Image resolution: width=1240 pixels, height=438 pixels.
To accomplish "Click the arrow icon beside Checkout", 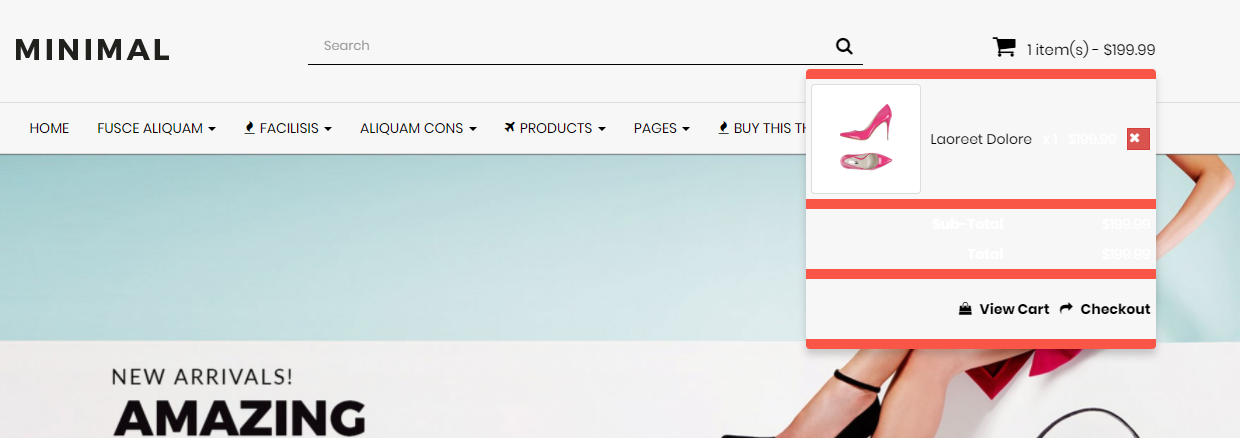I will point(1066,309).
